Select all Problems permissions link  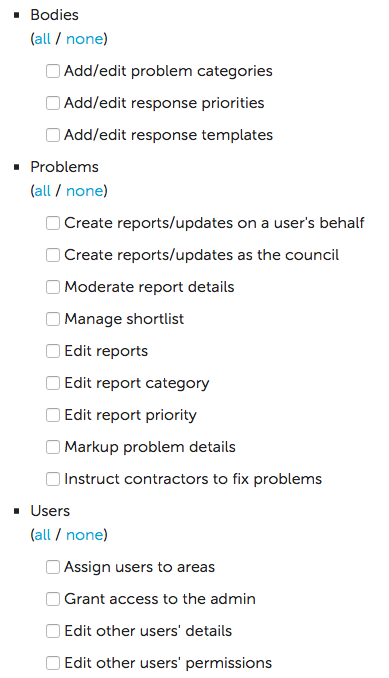point(42,191)
